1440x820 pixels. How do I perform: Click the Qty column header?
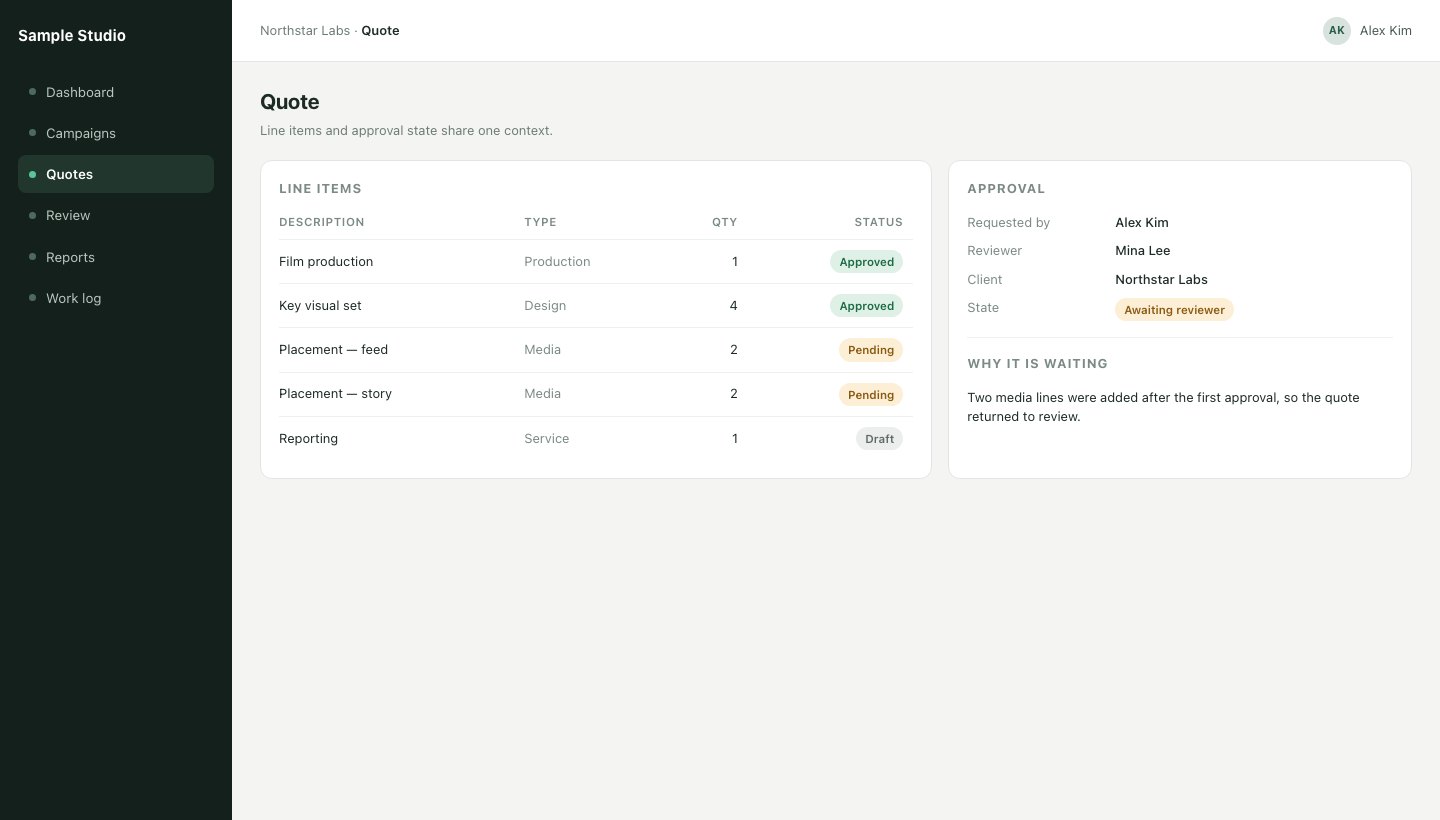(x=725, y=222)
